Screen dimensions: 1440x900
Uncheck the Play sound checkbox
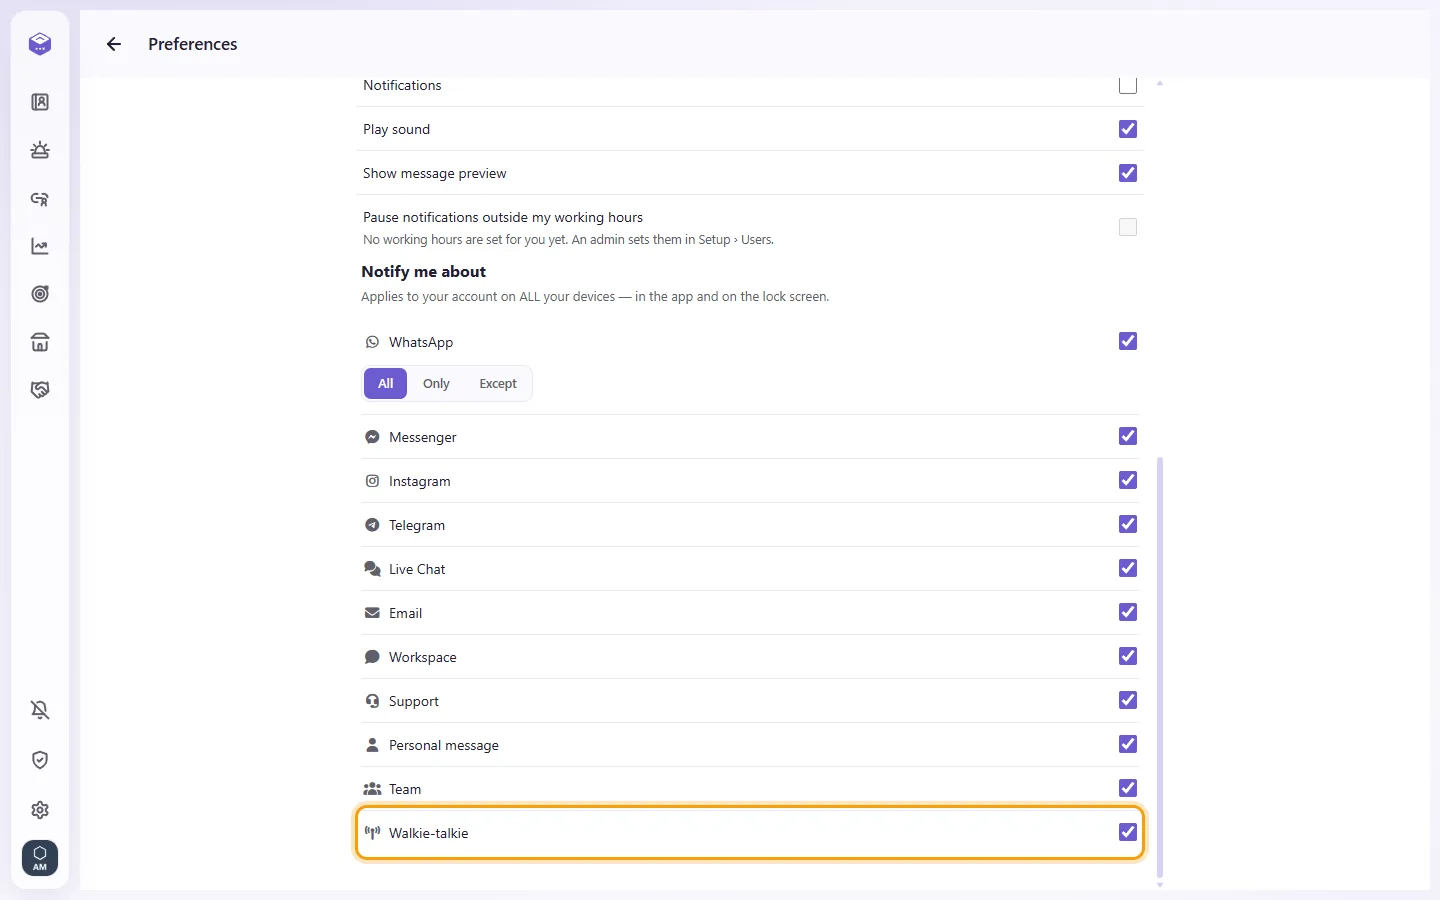point(1128,129)
